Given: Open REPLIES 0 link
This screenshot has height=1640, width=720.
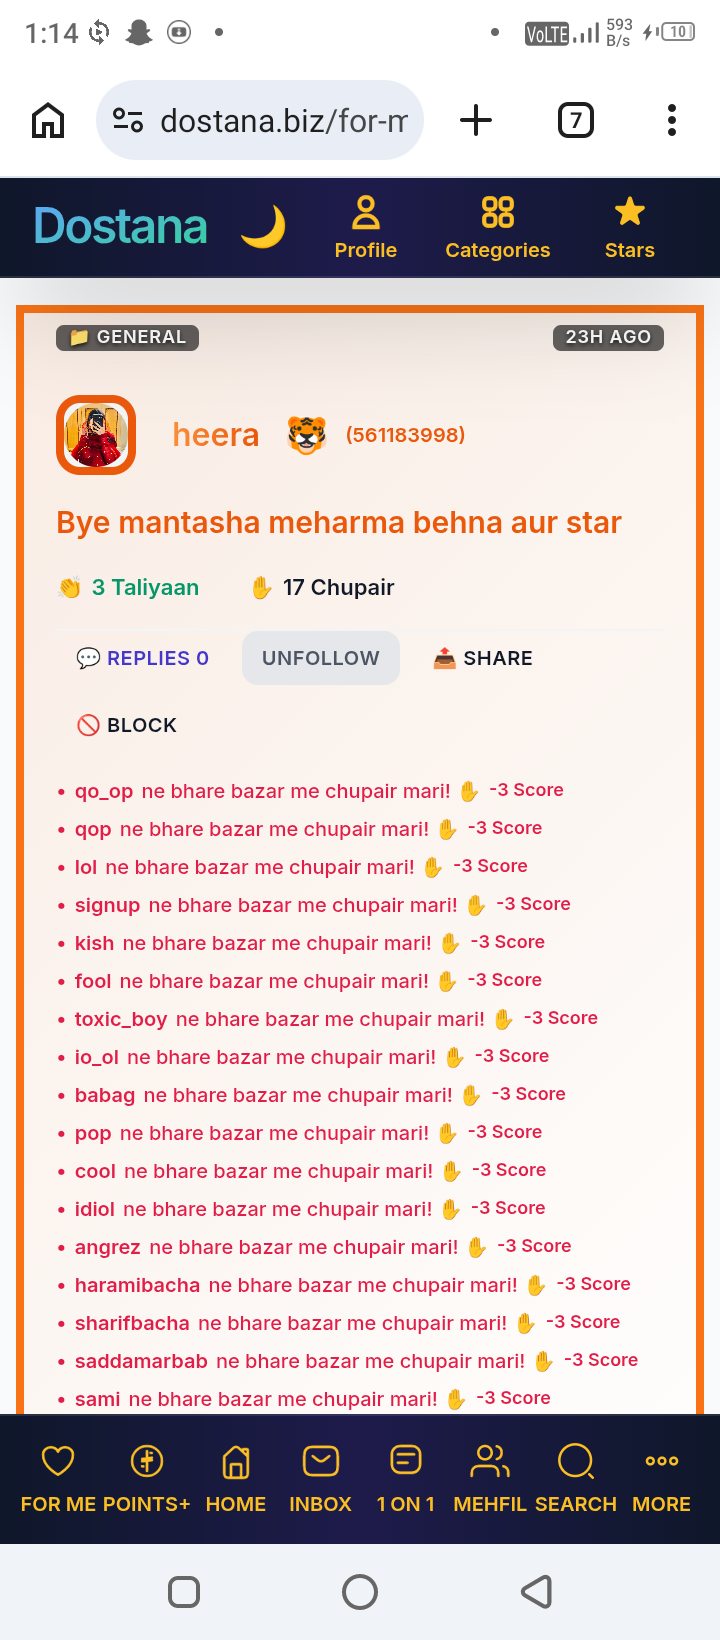Looking at the screenshot, I should 143,658.
